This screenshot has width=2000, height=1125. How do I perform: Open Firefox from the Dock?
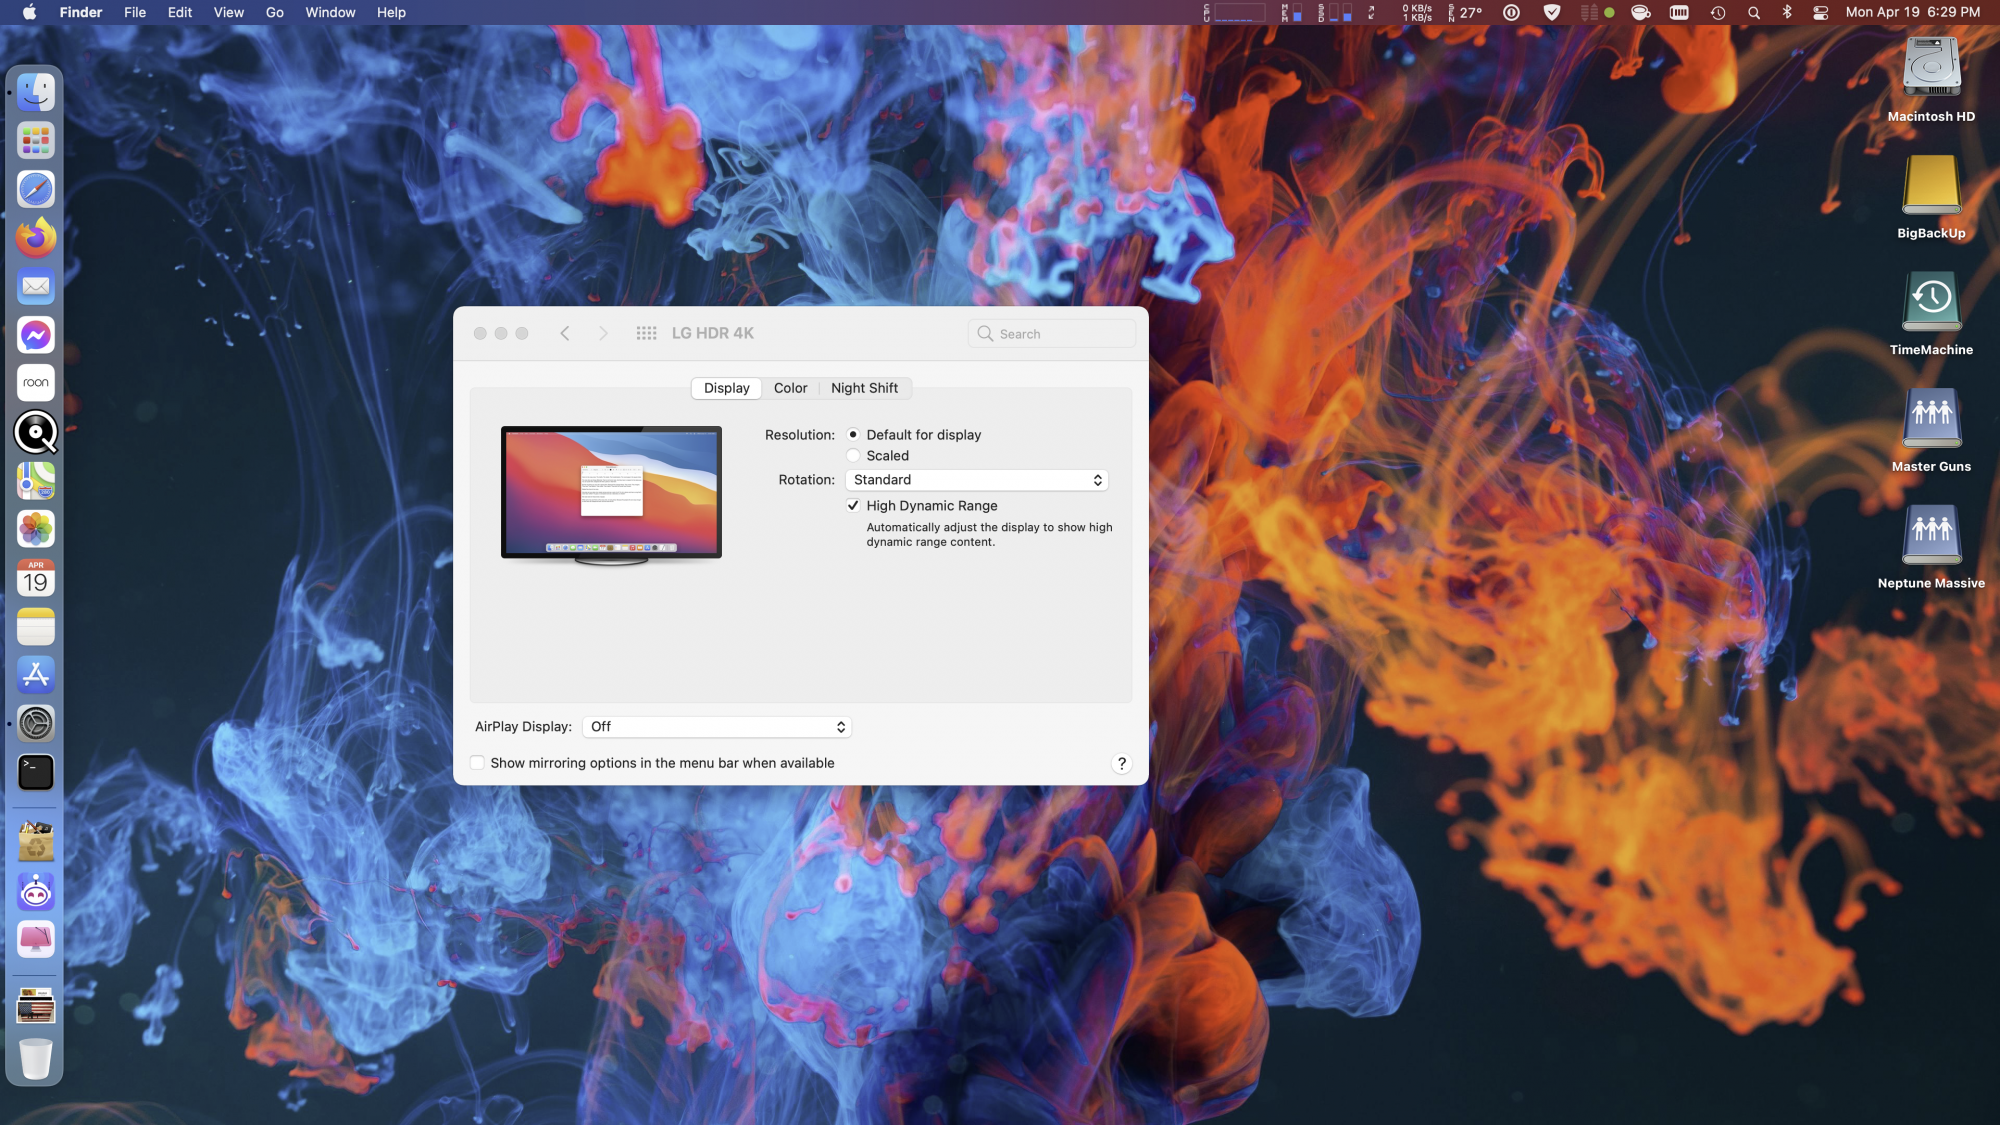(x=36, y=238)
